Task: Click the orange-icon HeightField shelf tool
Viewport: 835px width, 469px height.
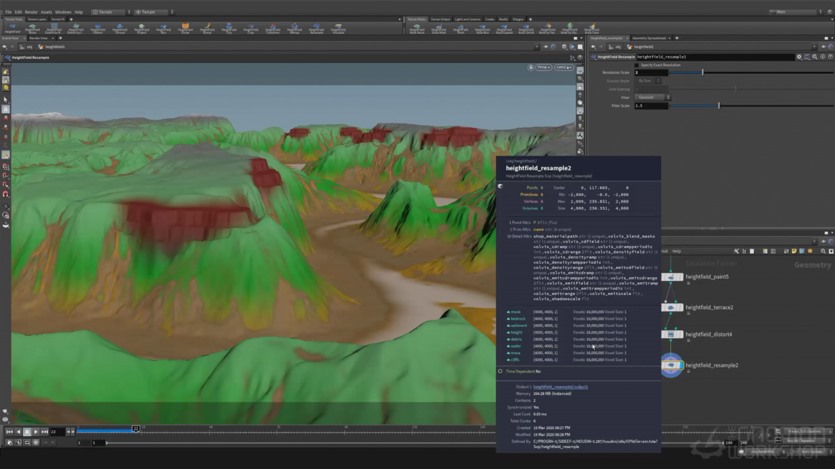Action: click(x=185, y=28)
